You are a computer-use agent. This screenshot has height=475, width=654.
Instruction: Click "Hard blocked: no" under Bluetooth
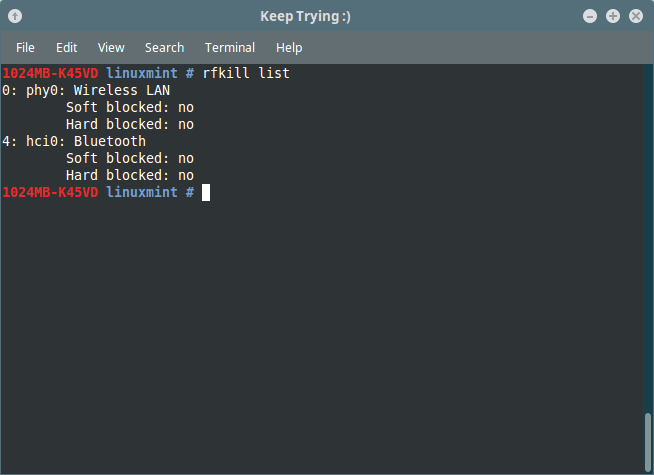130,175
